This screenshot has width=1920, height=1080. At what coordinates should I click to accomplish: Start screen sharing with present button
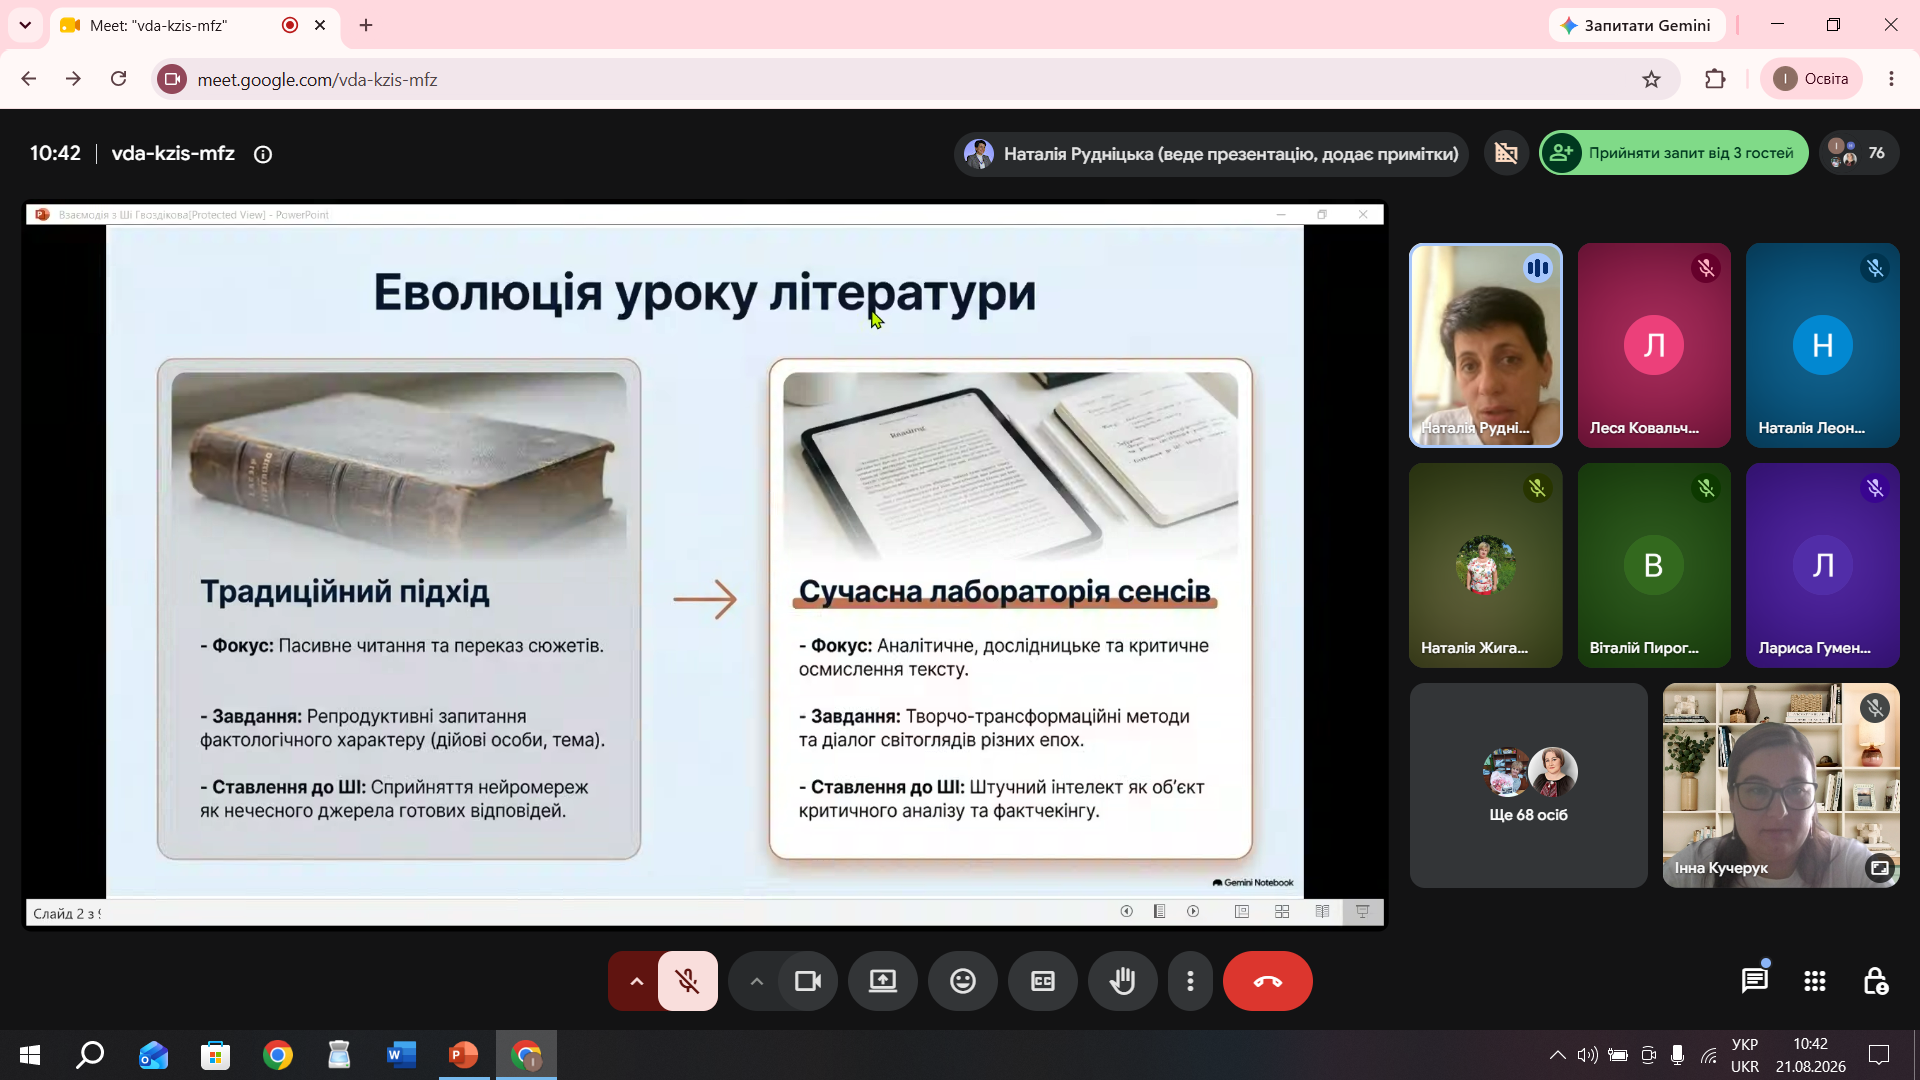coord(883,981)
